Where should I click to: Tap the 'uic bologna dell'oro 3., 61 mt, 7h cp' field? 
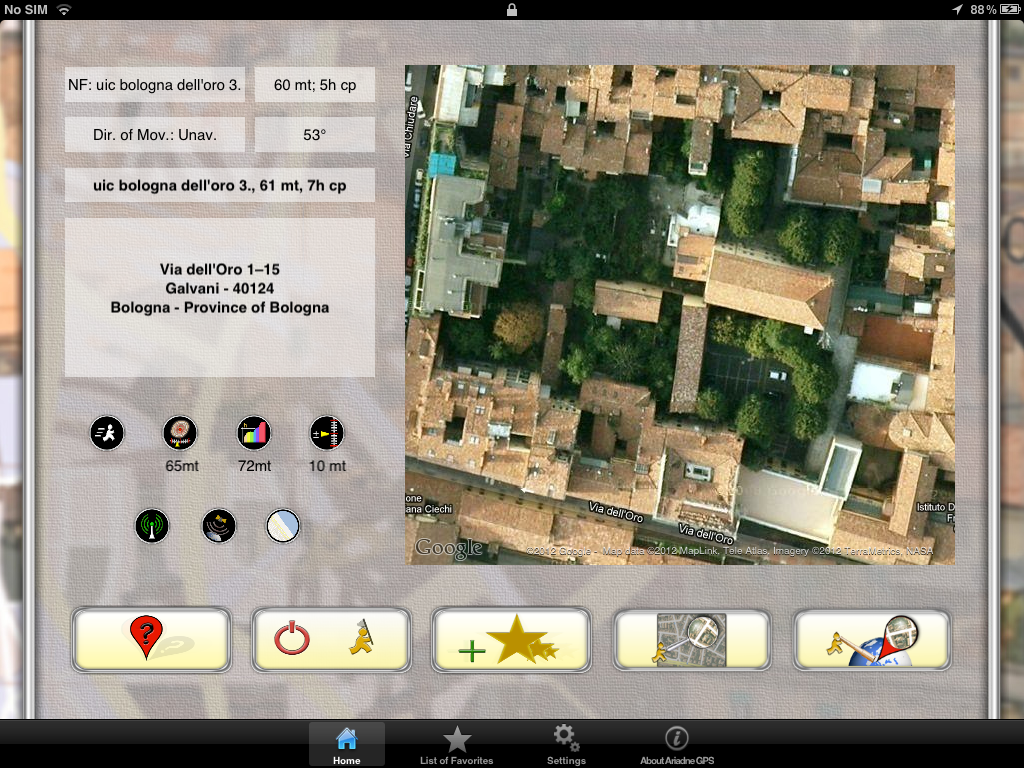[219, 185]
